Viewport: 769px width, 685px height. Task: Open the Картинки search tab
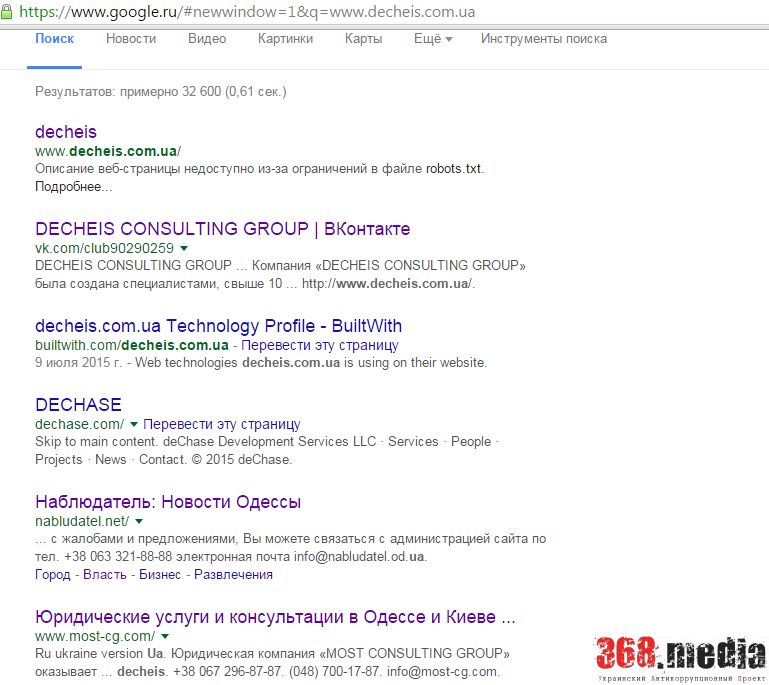[285, 39]
